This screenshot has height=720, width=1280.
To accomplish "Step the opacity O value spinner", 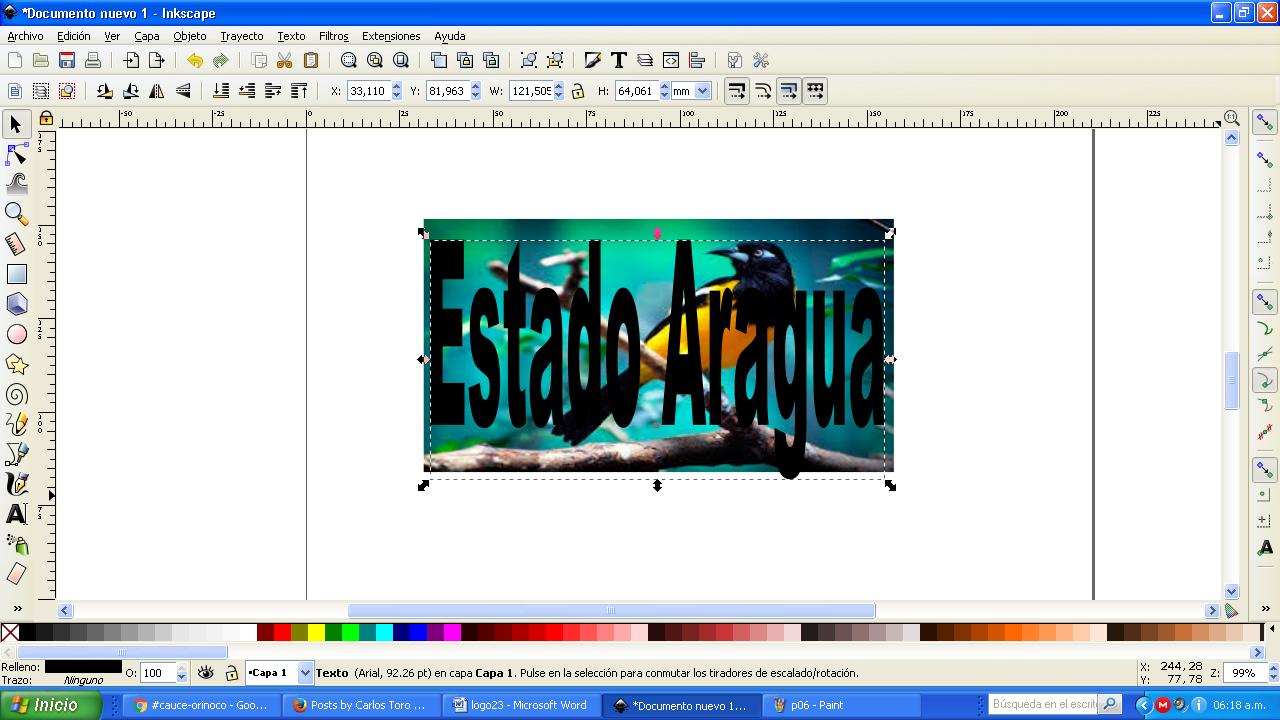I will click(181, 674).
